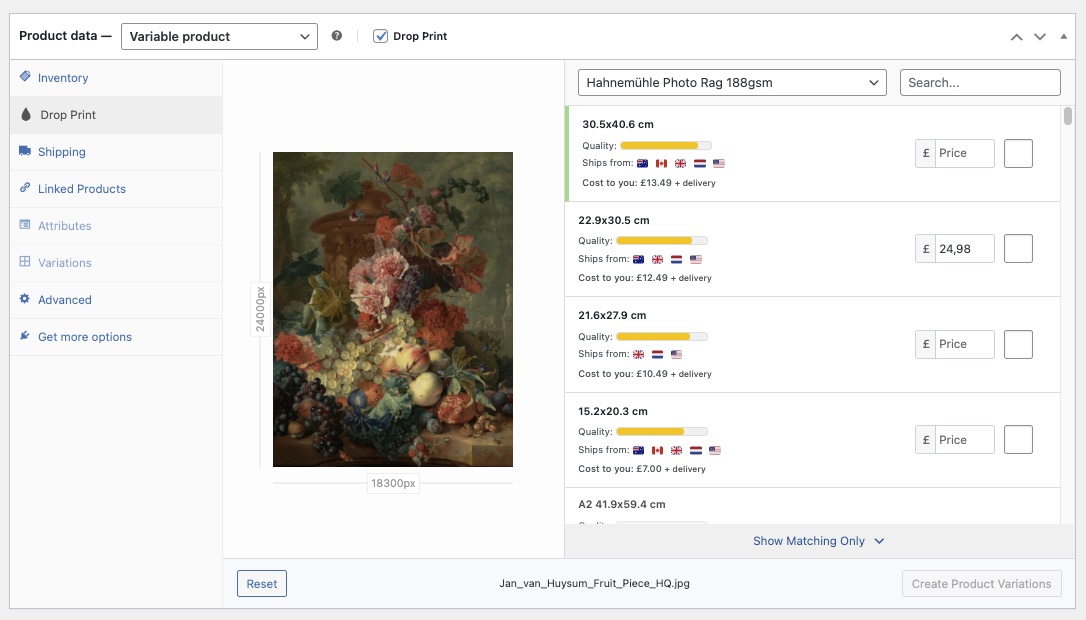This screenshot has width=1086, height=620.
Task: Click the Price field for 21.6x27.9 cm
Action: click(964, 344)
